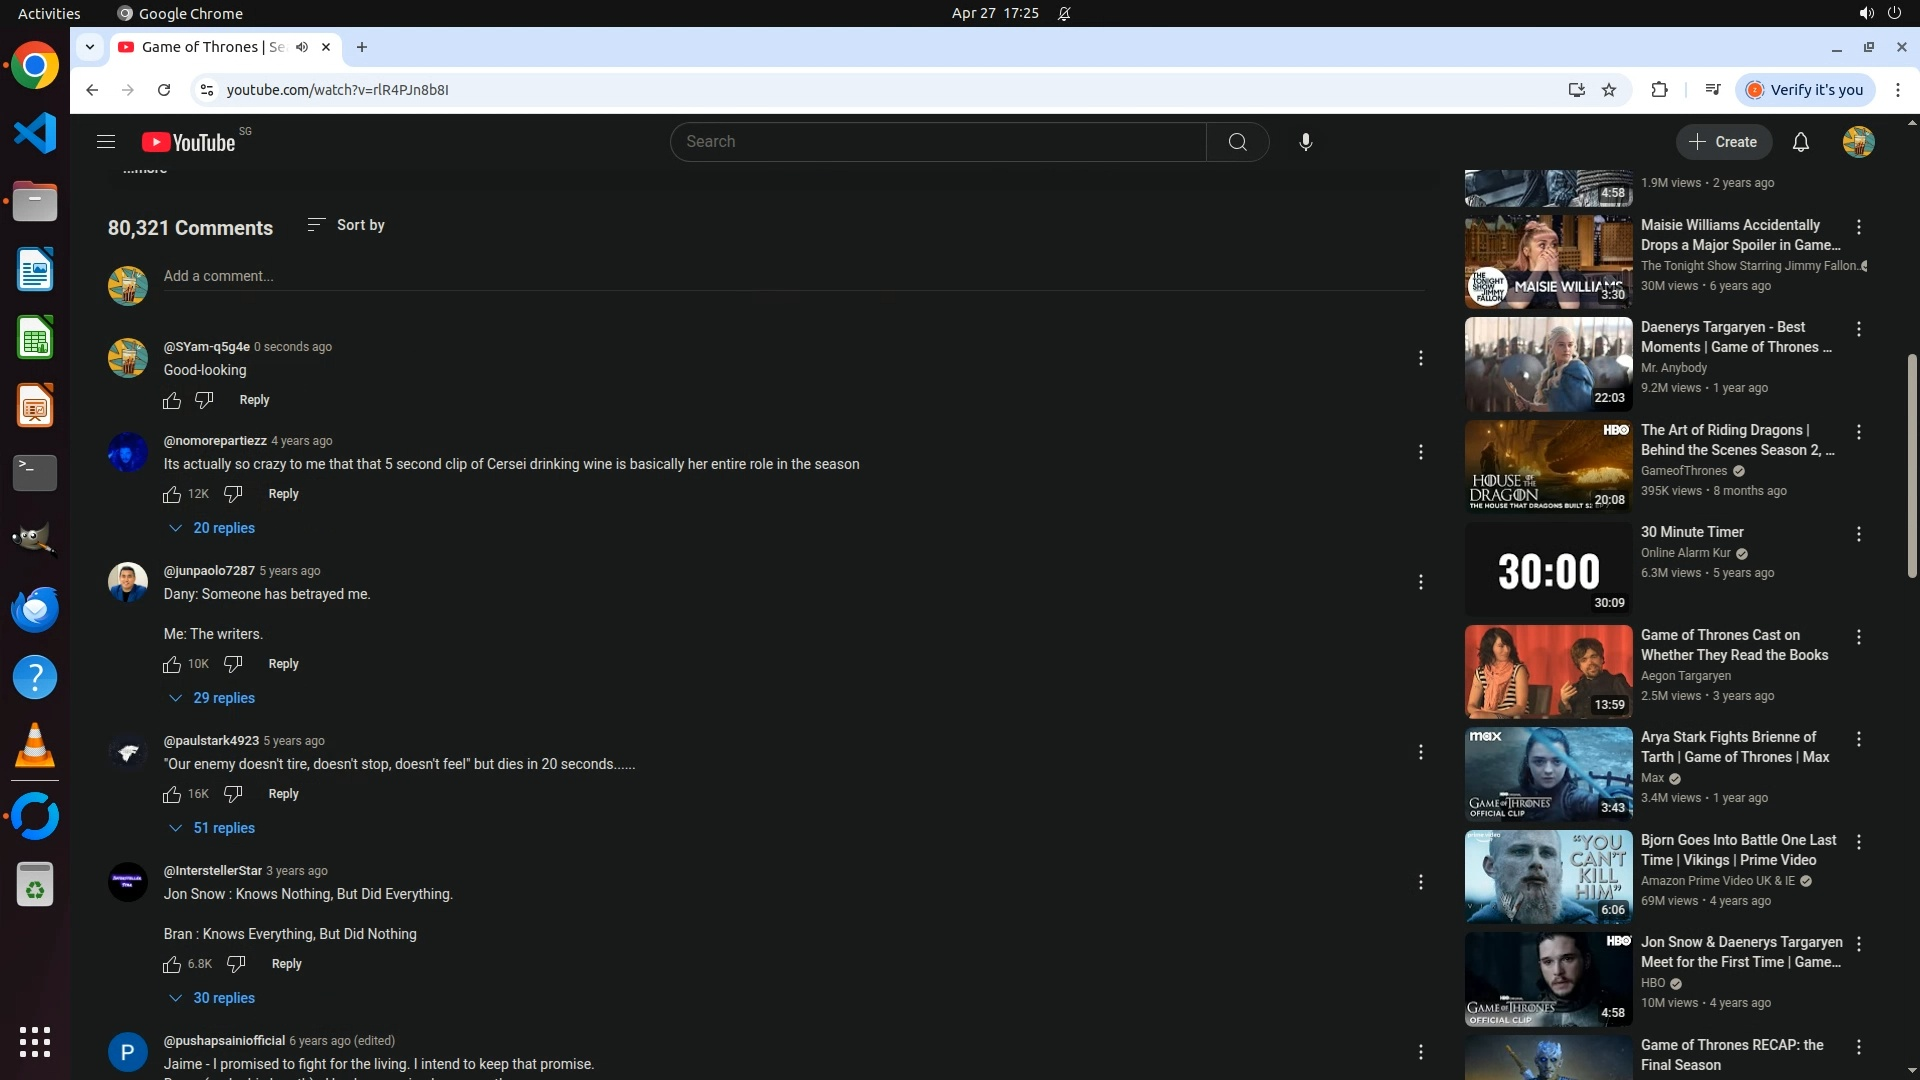1920x1080 pixels.
Task: Open the YouTube hamburger guide menu
Action: pos(106,142)
